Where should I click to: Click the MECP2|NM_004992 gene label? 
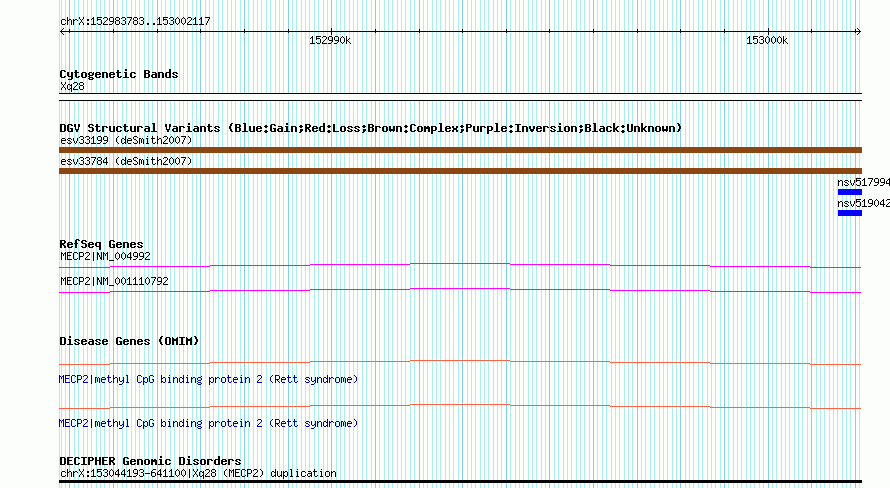click(x=106, y=256)
